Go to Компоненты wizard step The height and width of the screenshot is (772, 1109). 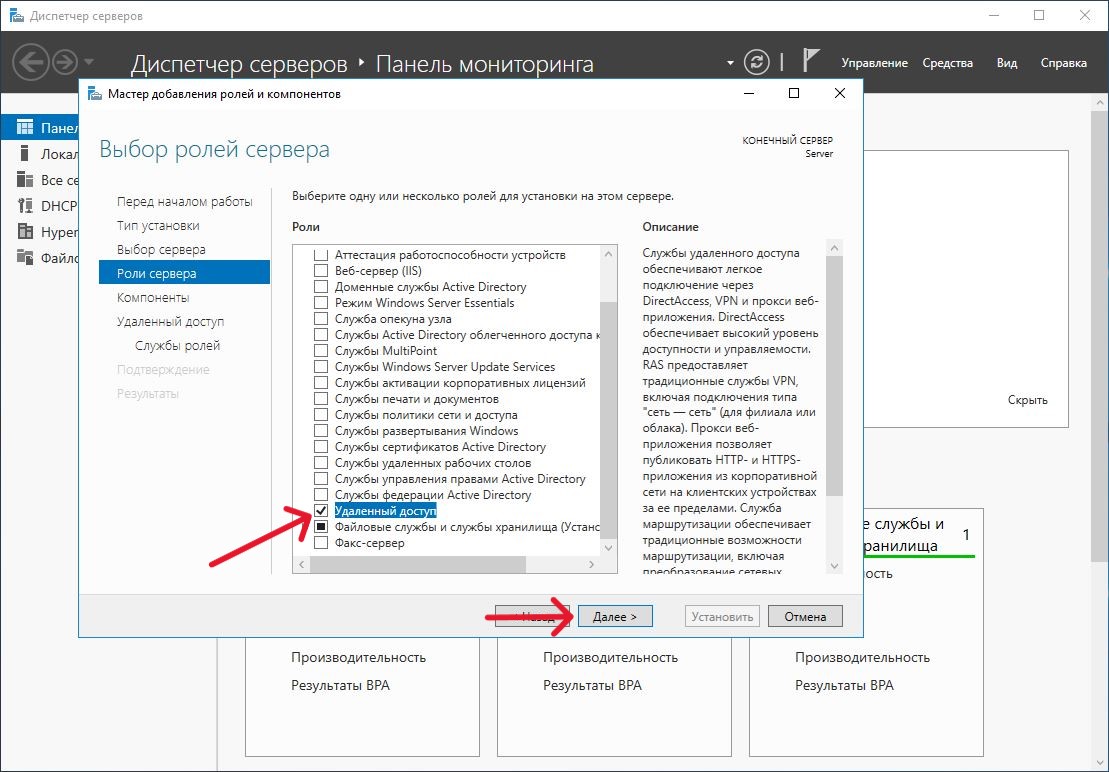pos(153,297)
